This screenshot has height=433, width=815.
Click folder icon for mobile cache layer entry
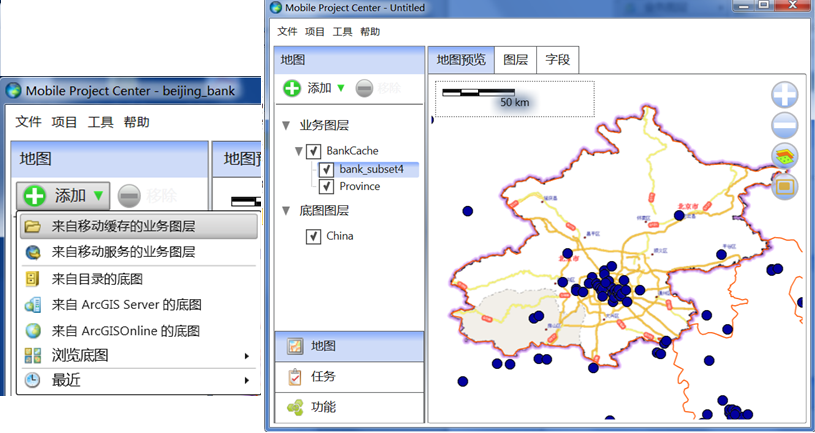33,226
